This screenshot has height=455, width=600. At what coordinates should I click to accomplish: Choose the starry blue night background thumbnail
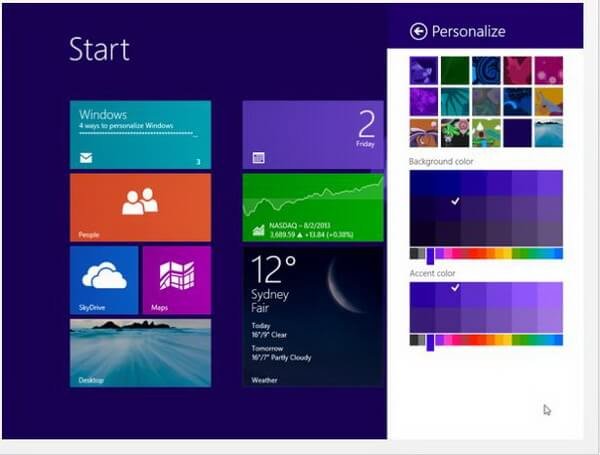tap(517, 102)
